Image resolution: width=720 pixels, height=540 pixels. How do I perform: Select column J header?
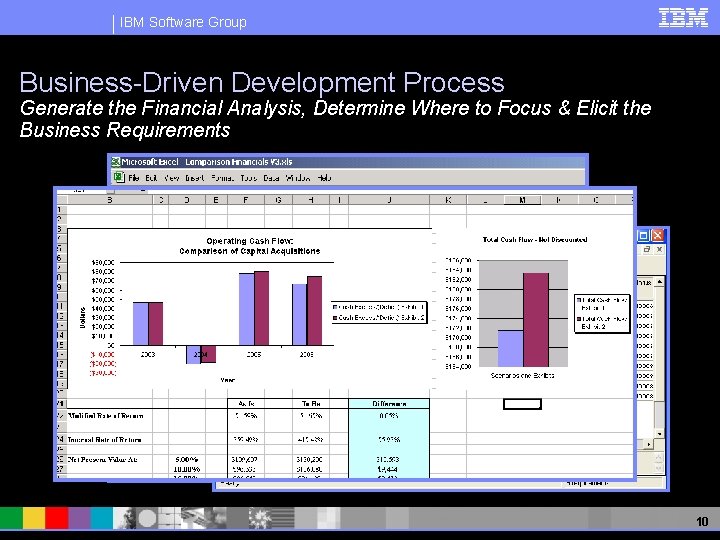389,200
